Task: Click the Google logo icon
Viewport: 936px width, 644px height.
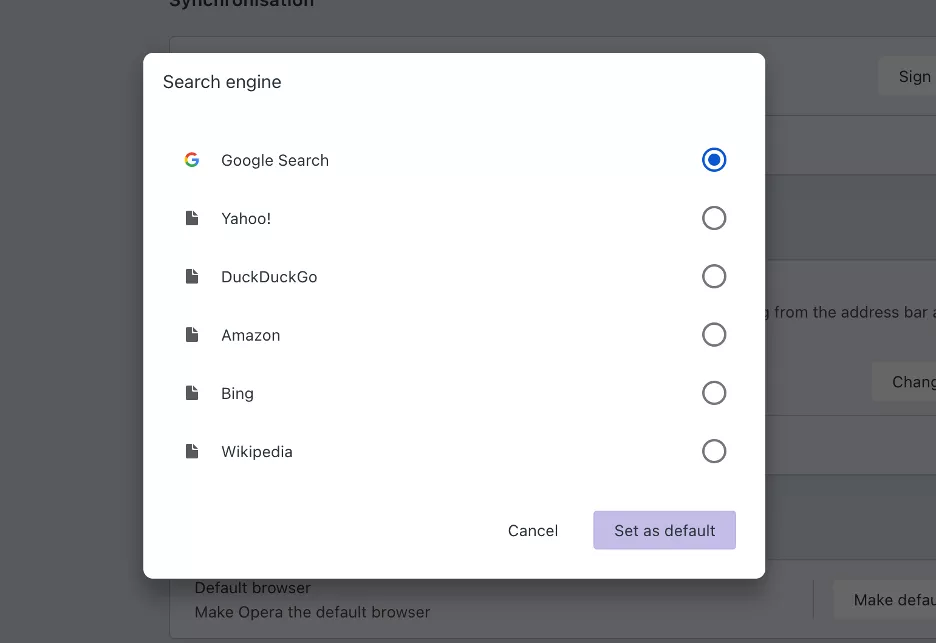Action: [192, 160]
